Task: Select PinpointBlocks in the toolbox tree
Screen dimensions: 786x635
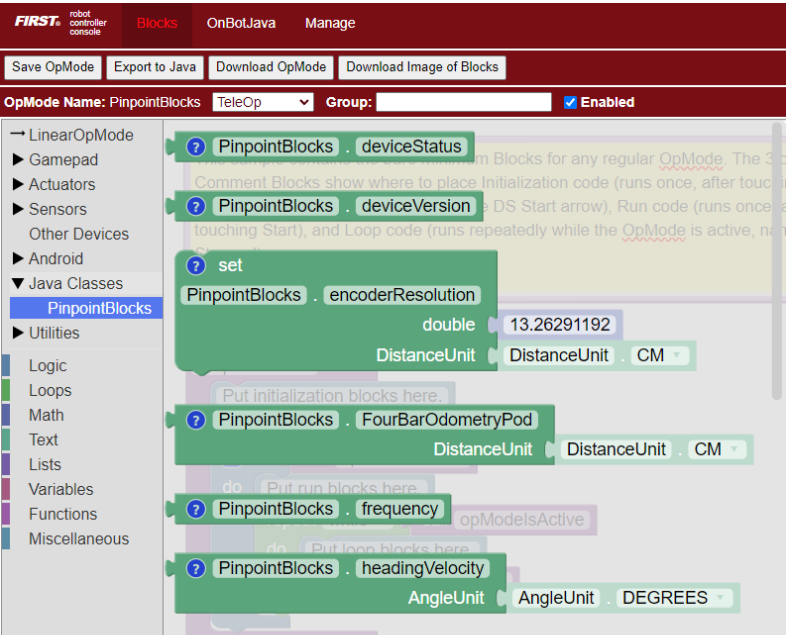Action: tap(99, 308)
